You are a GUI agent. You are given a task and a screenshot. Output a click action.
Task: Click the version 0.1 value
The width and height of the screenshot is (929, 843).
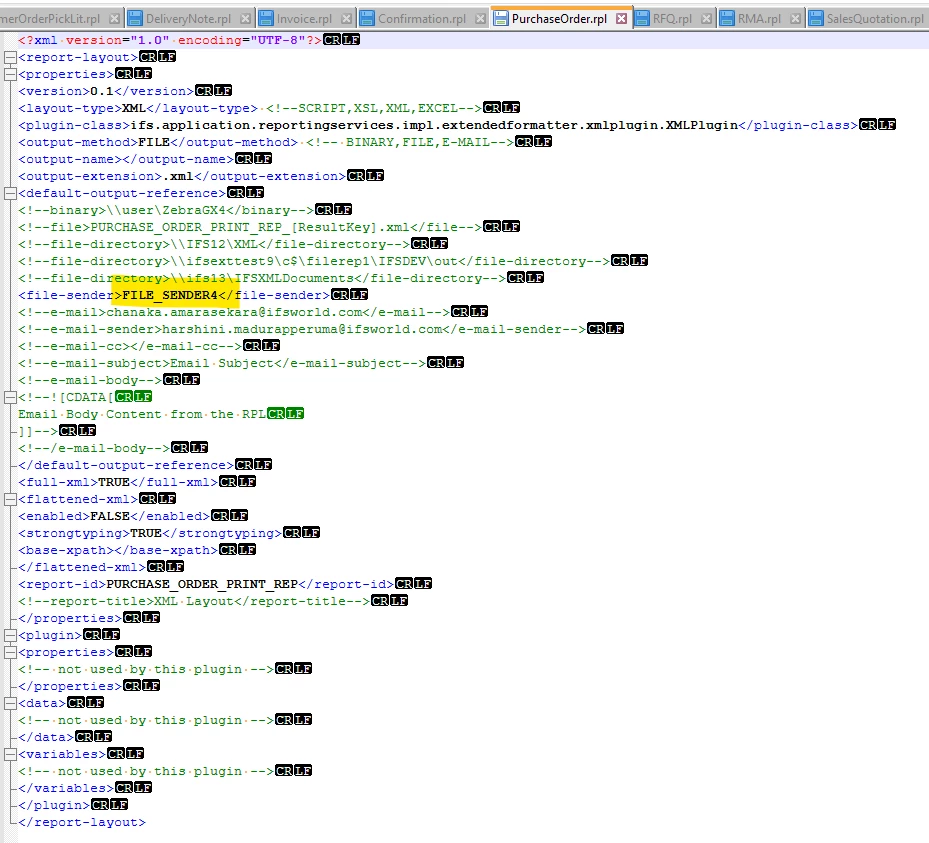coord(102,91)
